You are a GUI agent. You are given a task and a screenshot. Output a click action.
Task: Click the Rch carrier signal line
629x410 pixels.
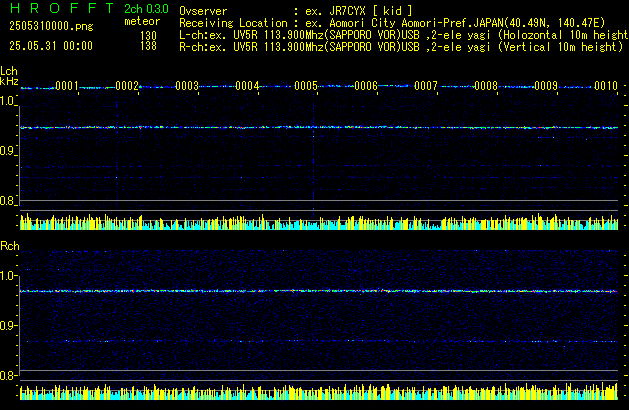(319, 291)
